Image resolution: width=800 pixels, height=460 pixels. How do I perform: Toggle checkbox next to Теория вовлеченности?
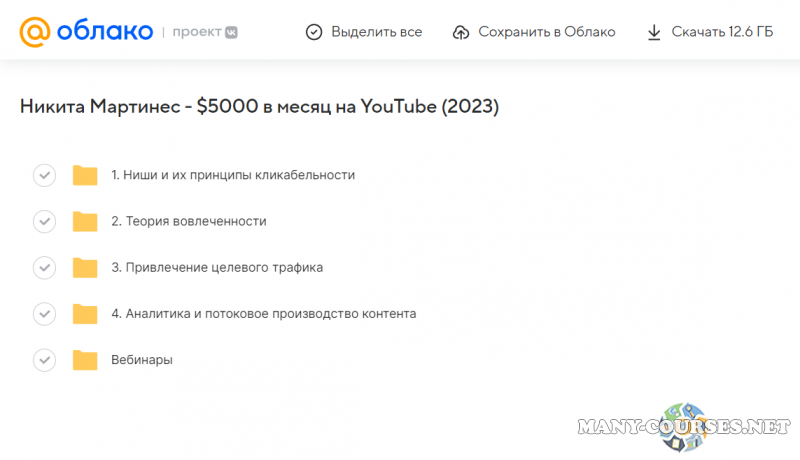(x=44, y=222)
